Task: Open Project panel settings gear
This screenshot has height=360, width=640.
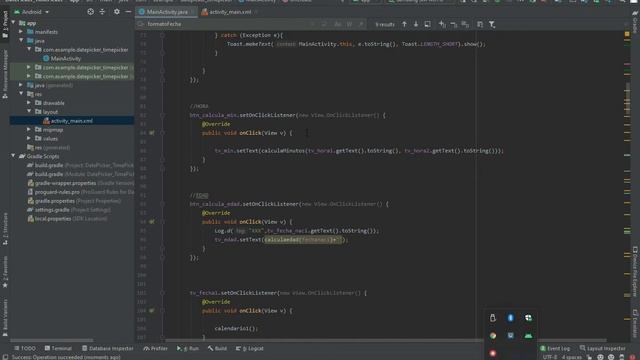Action: click(117, 12)
